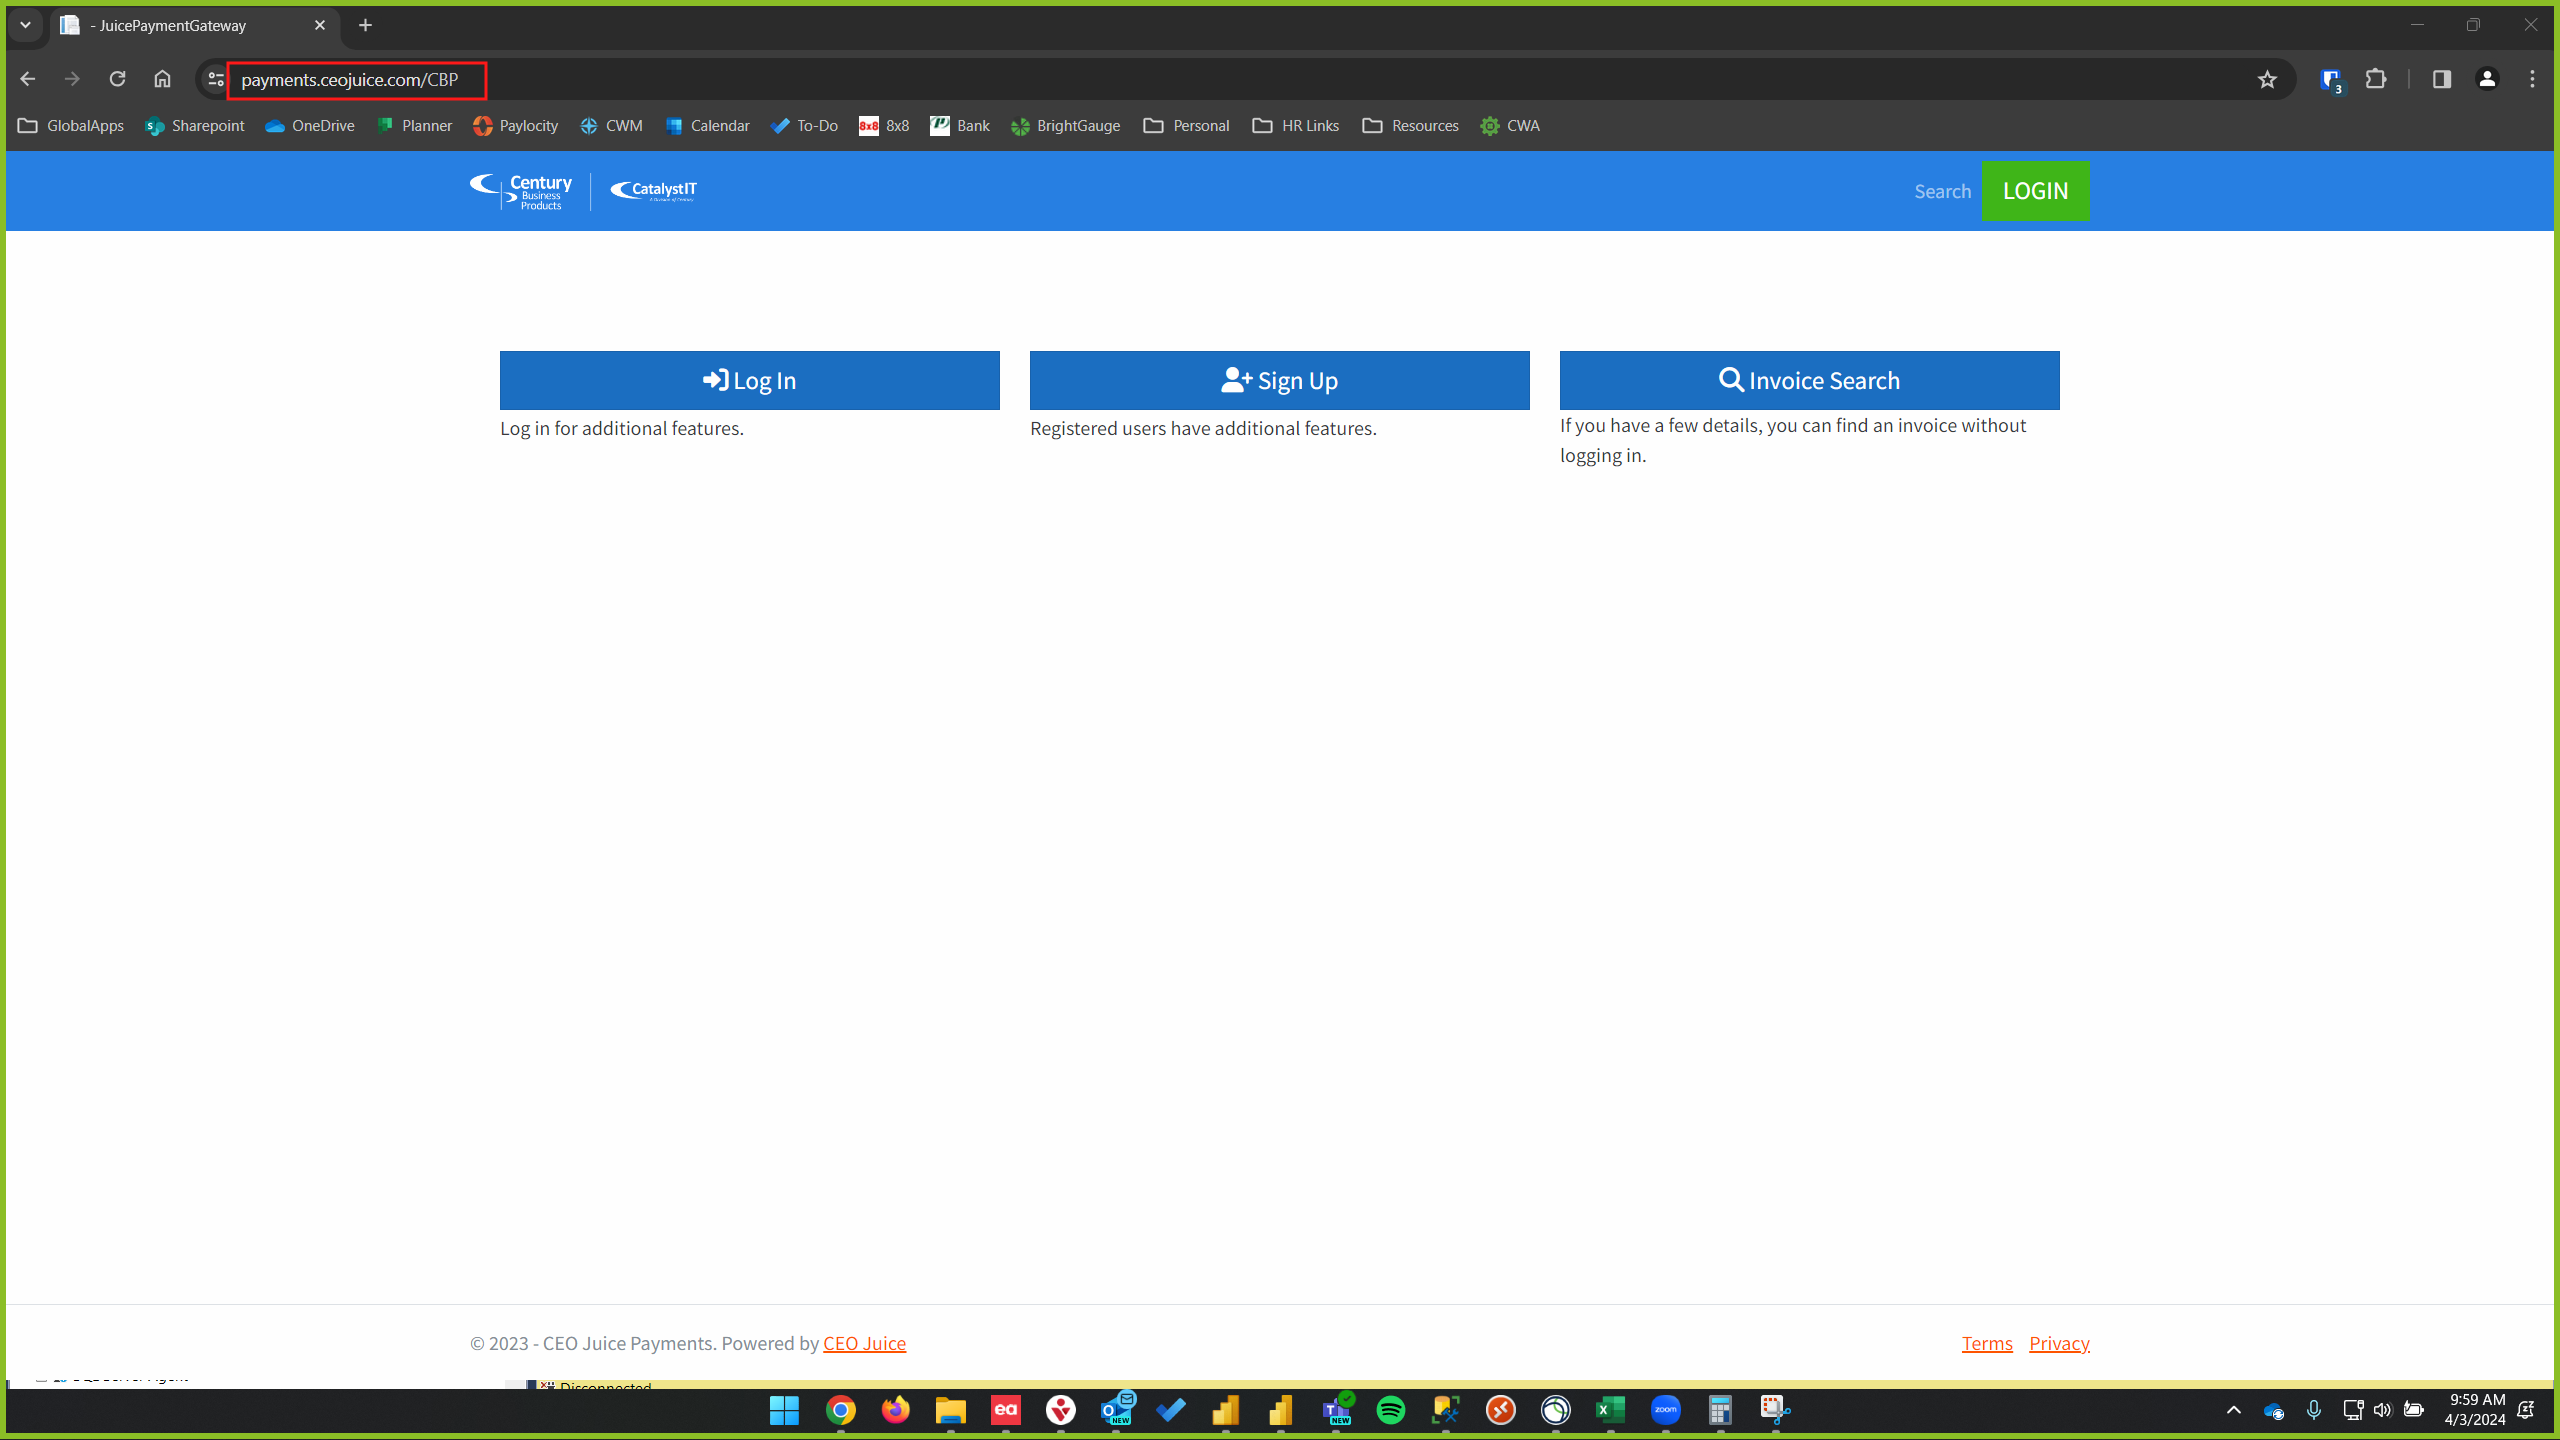Bookmark this page with star icon

coord(2267,80)
